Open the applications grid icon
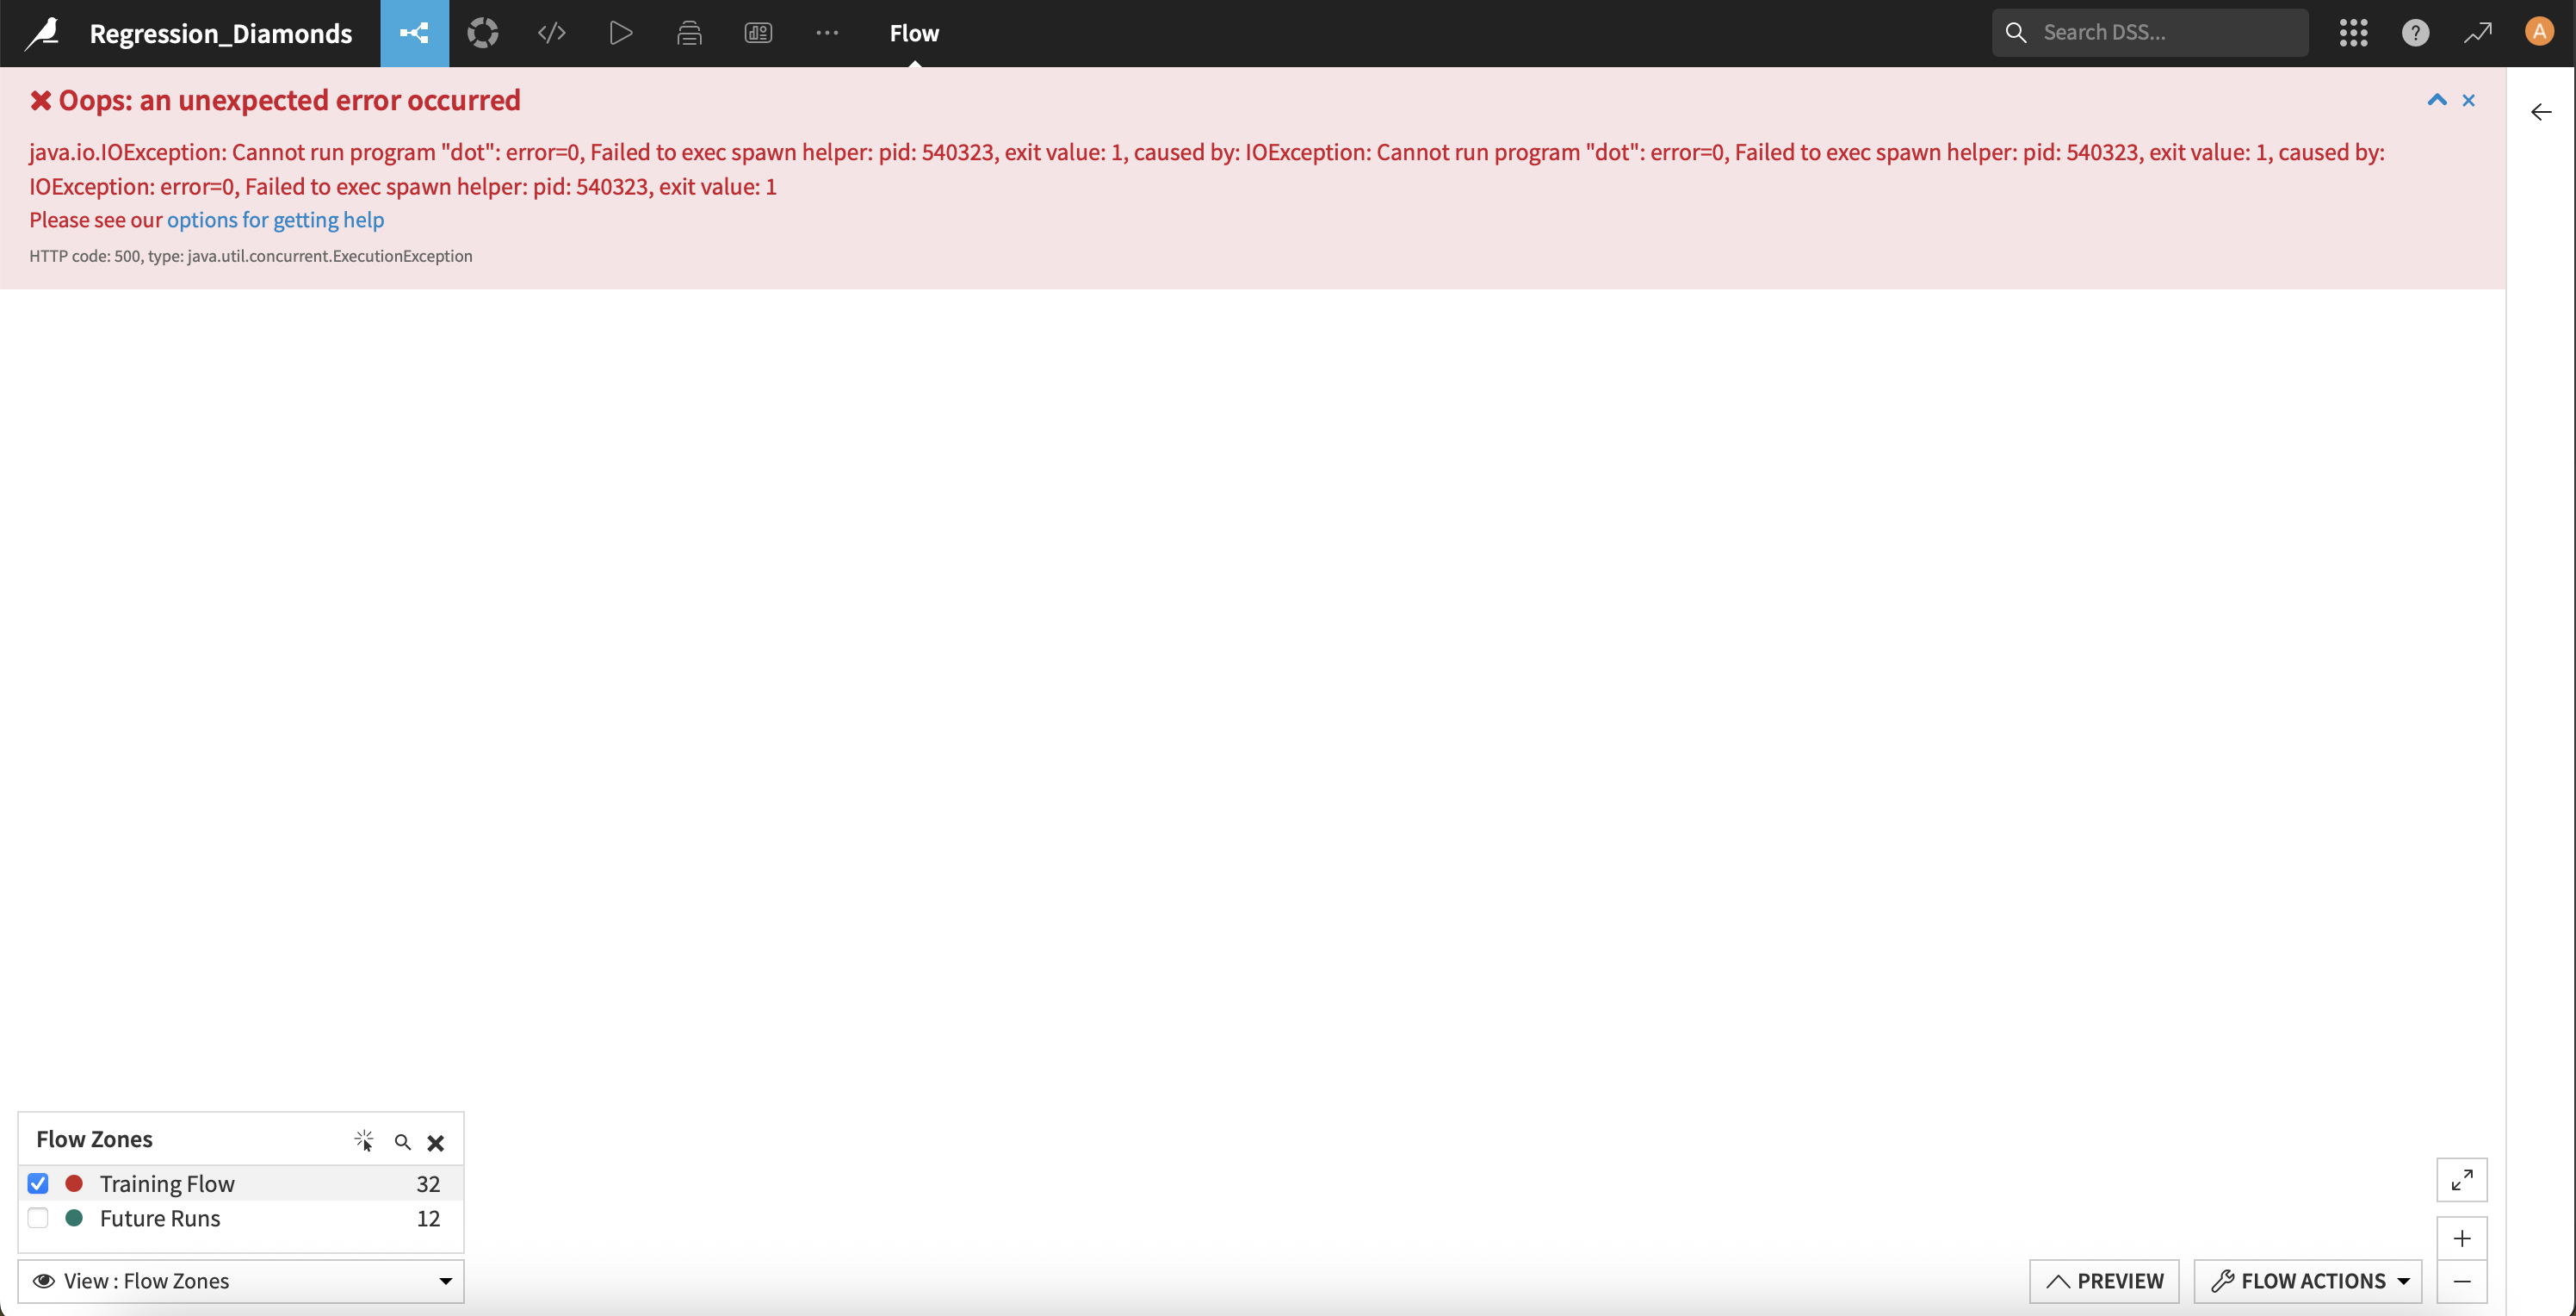The image size is (2576, 1316). pos(2353,33)
